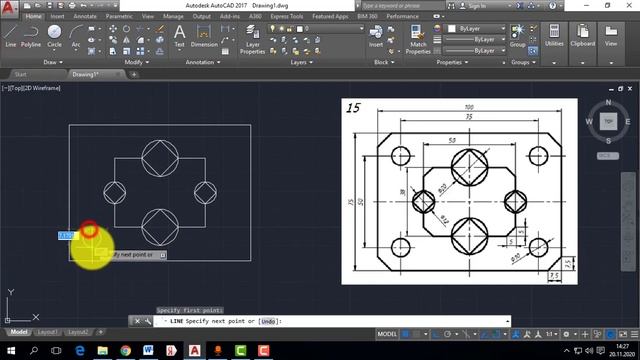The height and width of the screenshot is (360, 640).
Task: Click the Scale tool icon
Action: [x=127, y=51]
